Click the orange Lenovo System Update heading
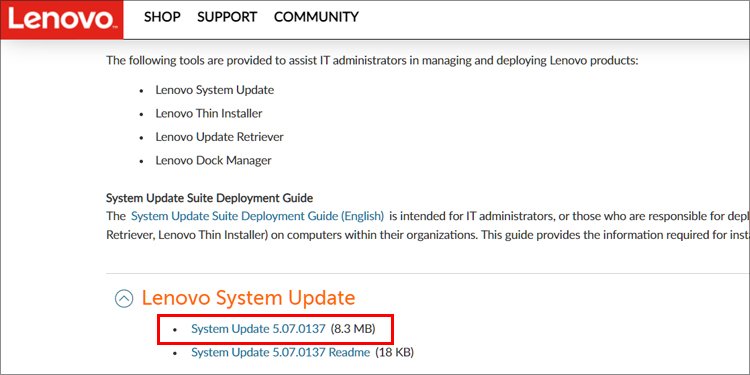The width and height of the screenshot is (750, 375). pos(248,298)
